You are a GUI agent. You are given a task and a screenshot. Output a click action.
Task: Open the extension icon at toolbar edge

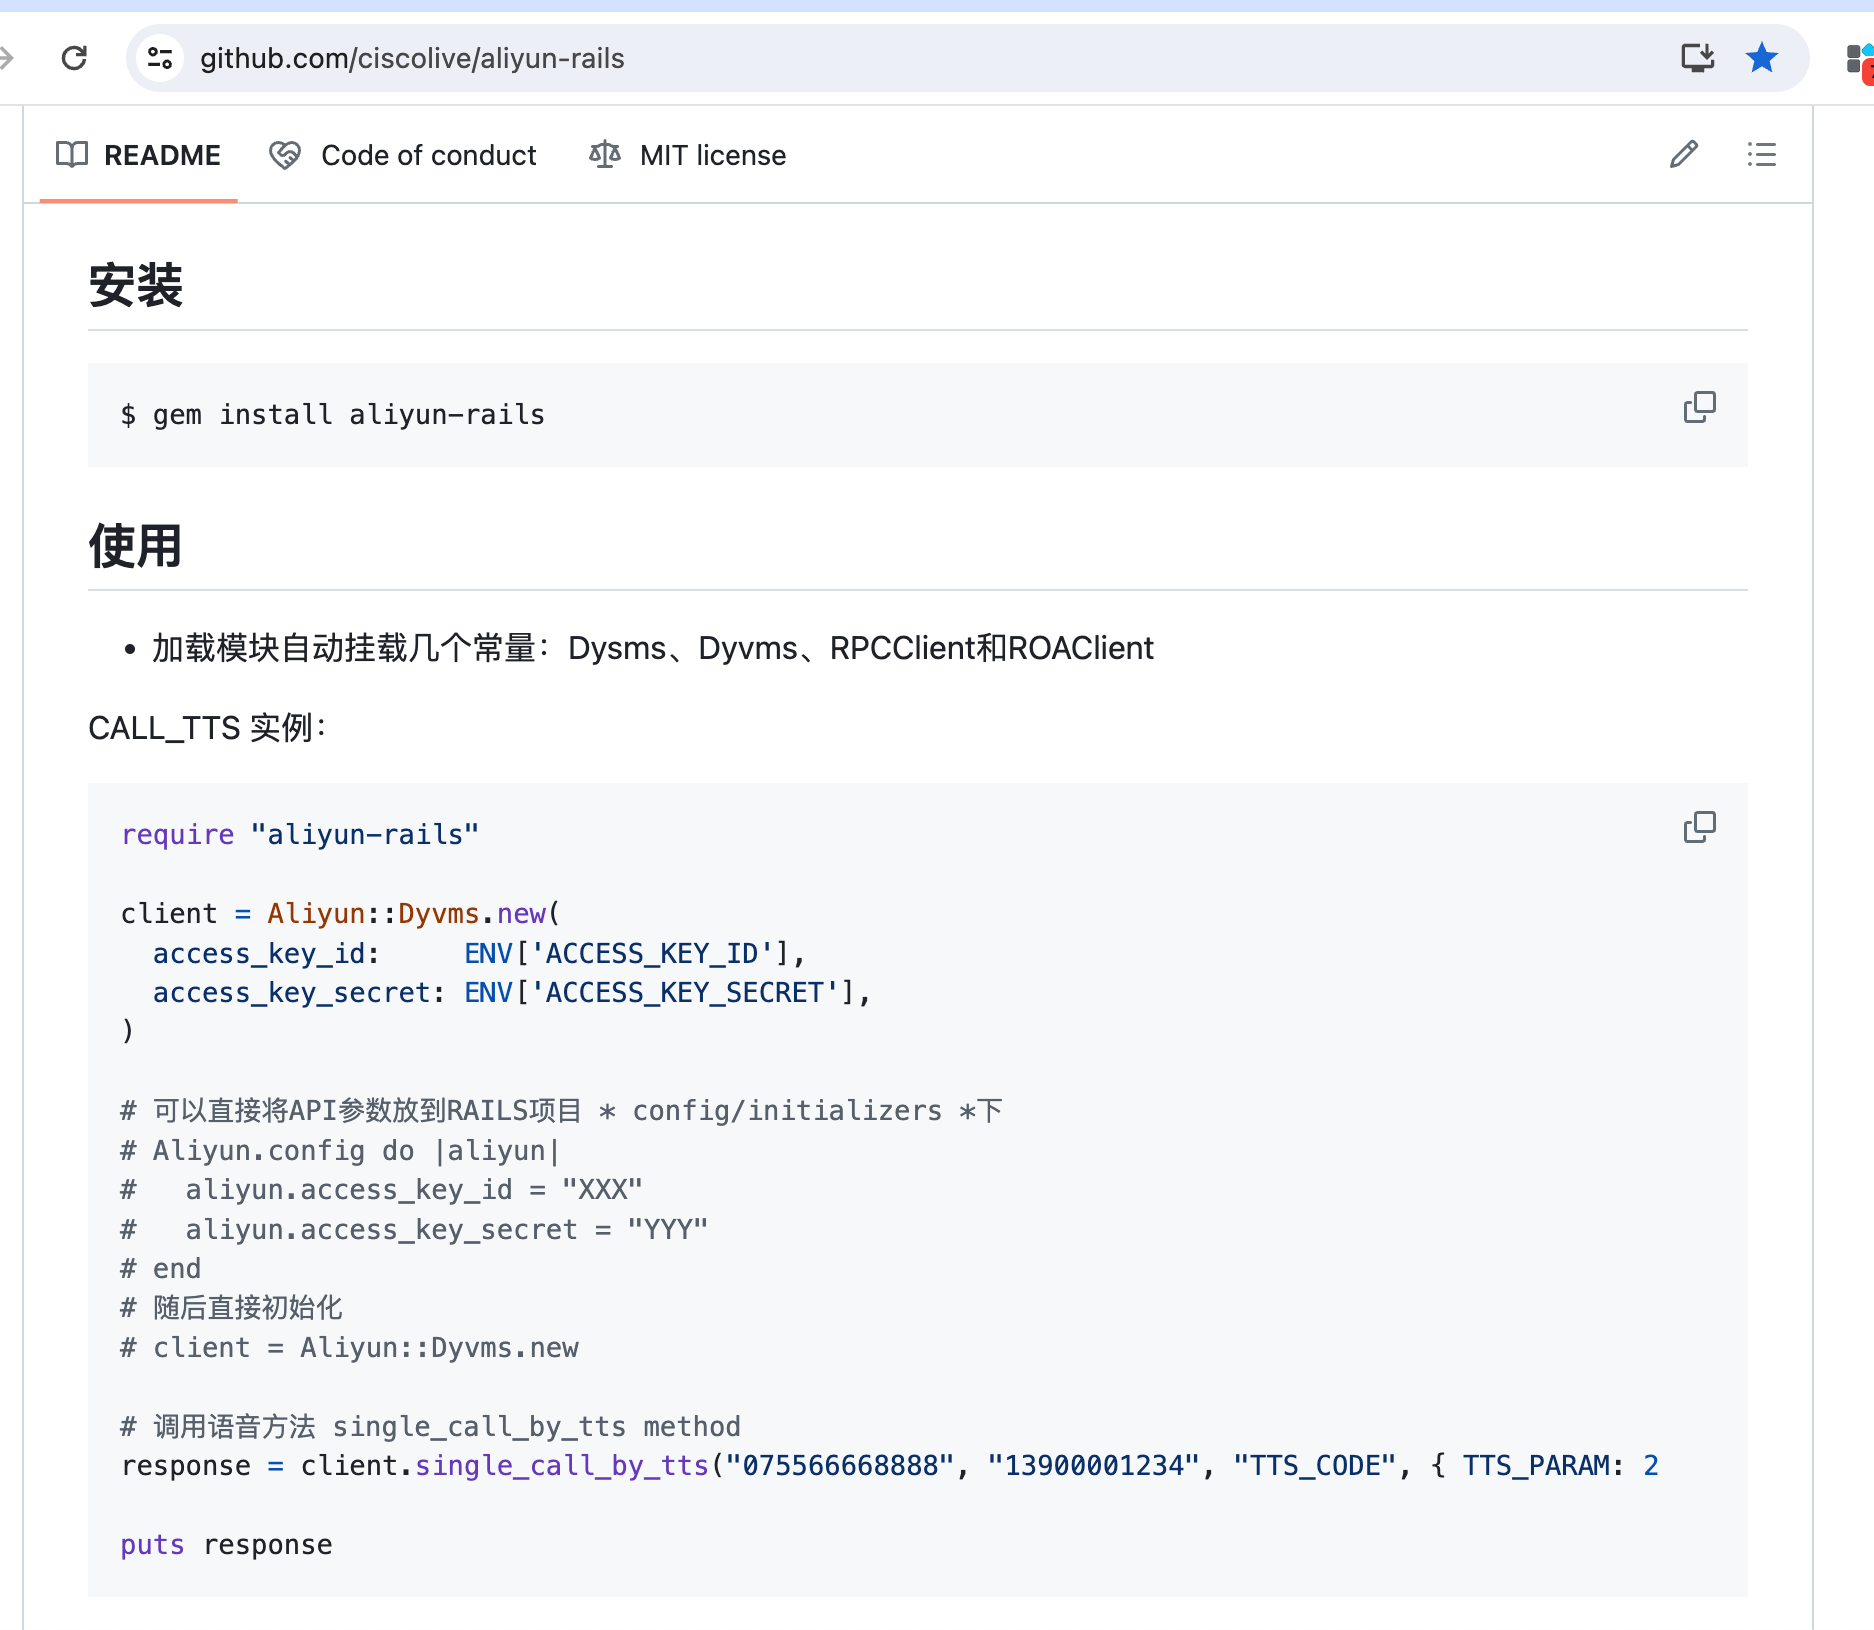1858,58
